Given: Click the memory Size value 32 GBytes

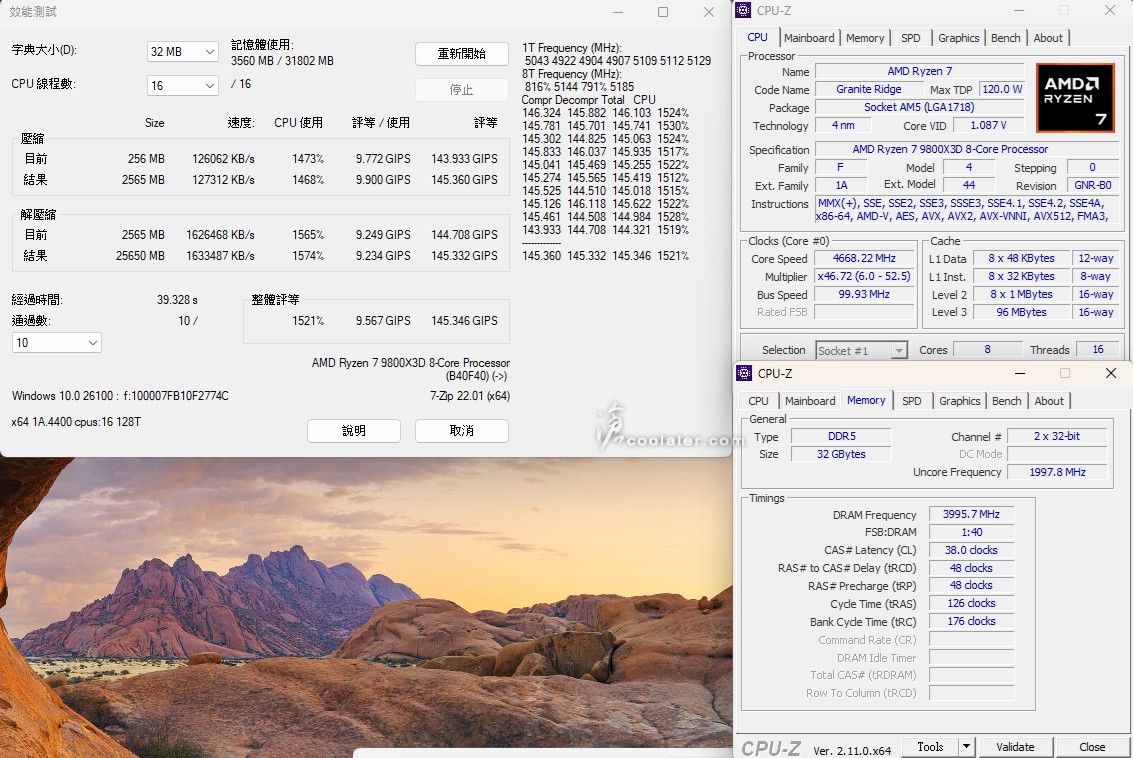Looking at the screenshot, I should click(841, 454).
